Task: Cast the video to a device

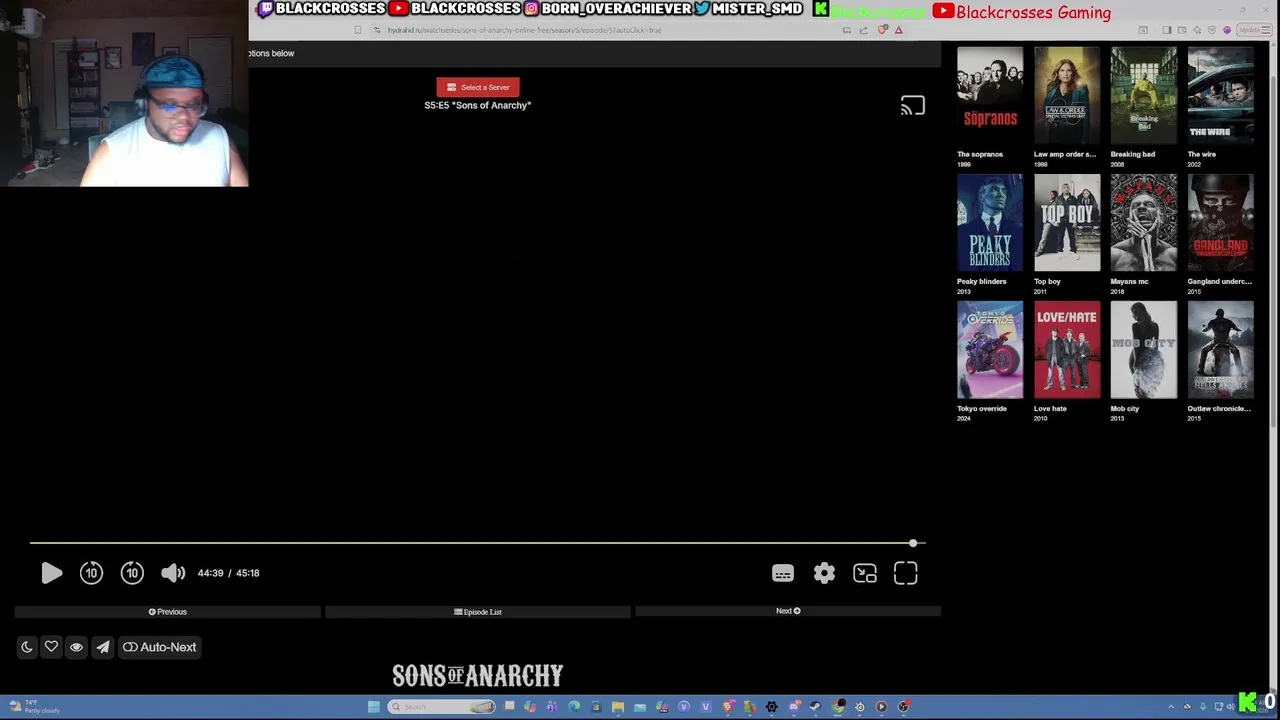Action: point(912,106)
